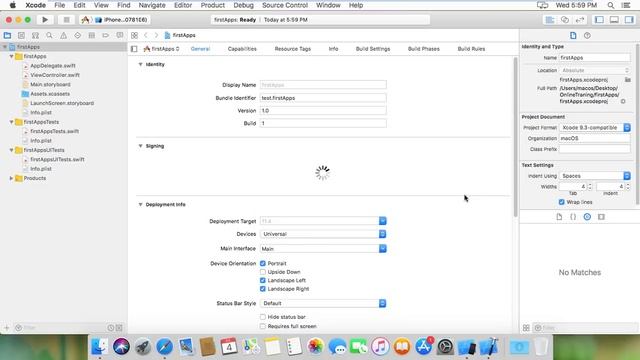Expand the Products group
640x360 pixels.
[11, 178]
